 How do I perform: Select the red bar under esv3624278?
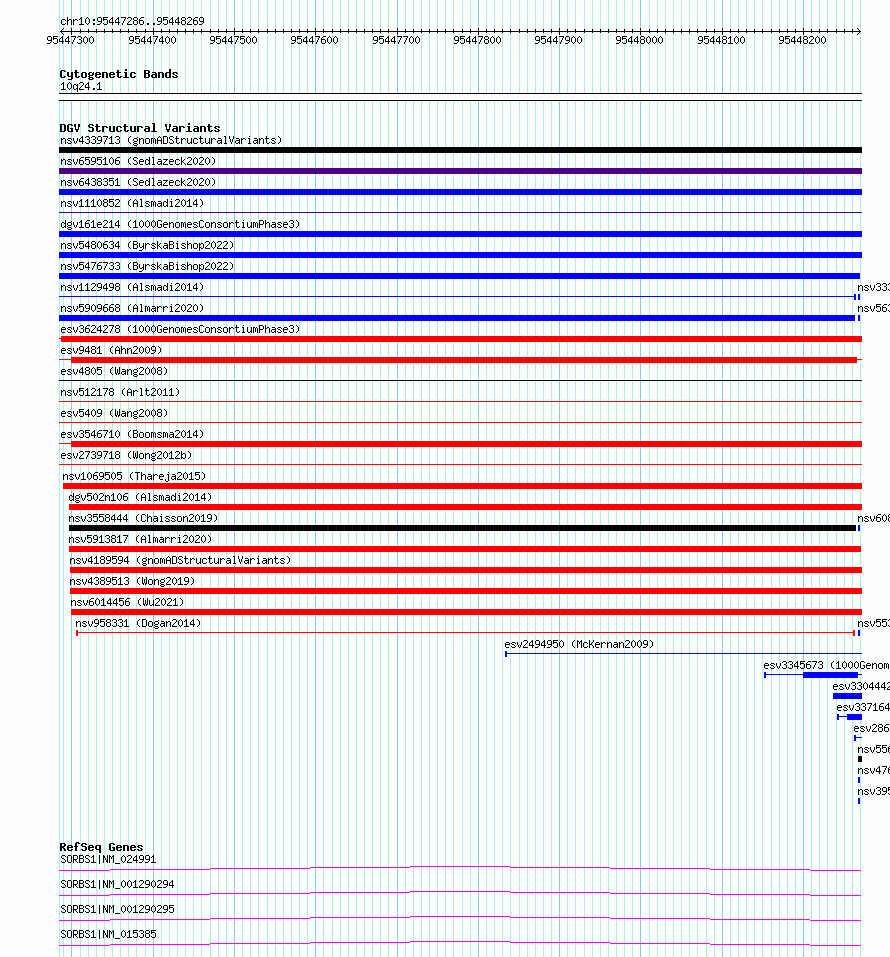point(461,339)
